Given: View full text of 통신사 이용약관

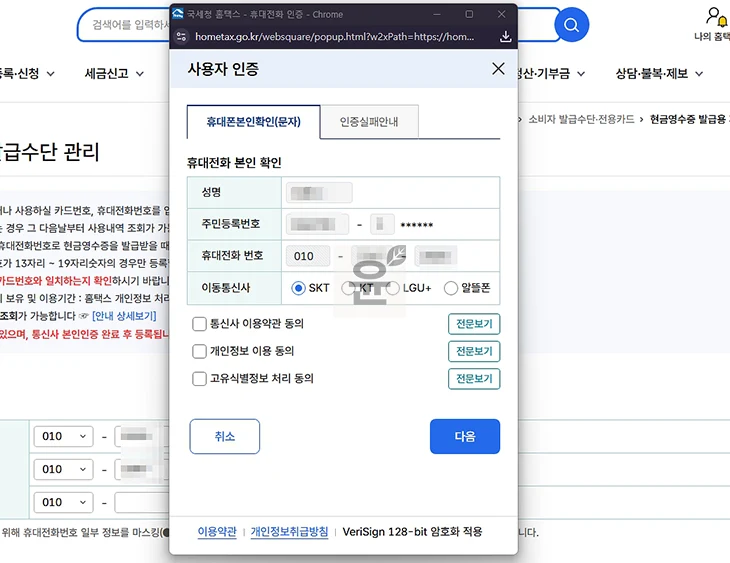Looking at the screenshot, I should coord(474,324).
